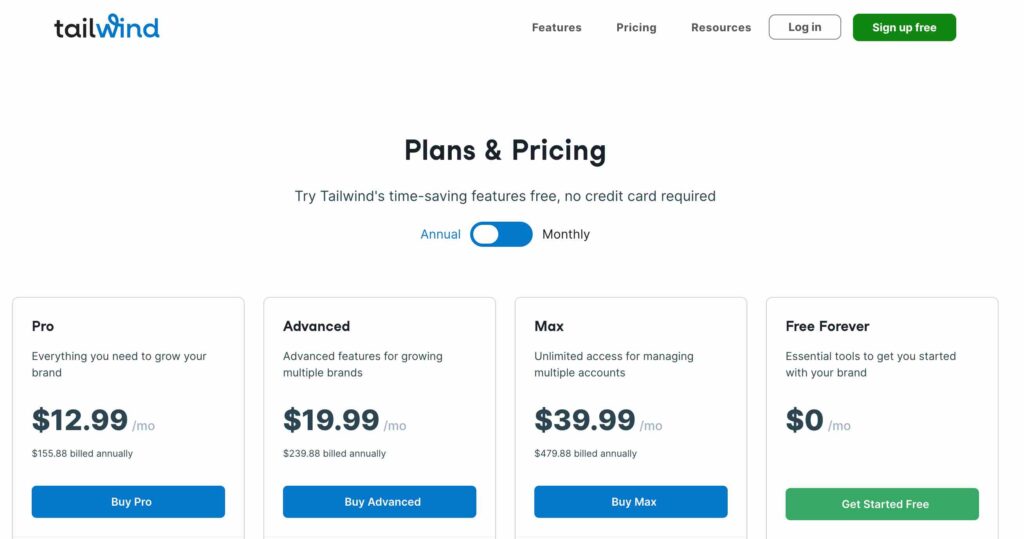
Task: Toggle the Annual/Monthly billing switch
Action: pos(501,234)
